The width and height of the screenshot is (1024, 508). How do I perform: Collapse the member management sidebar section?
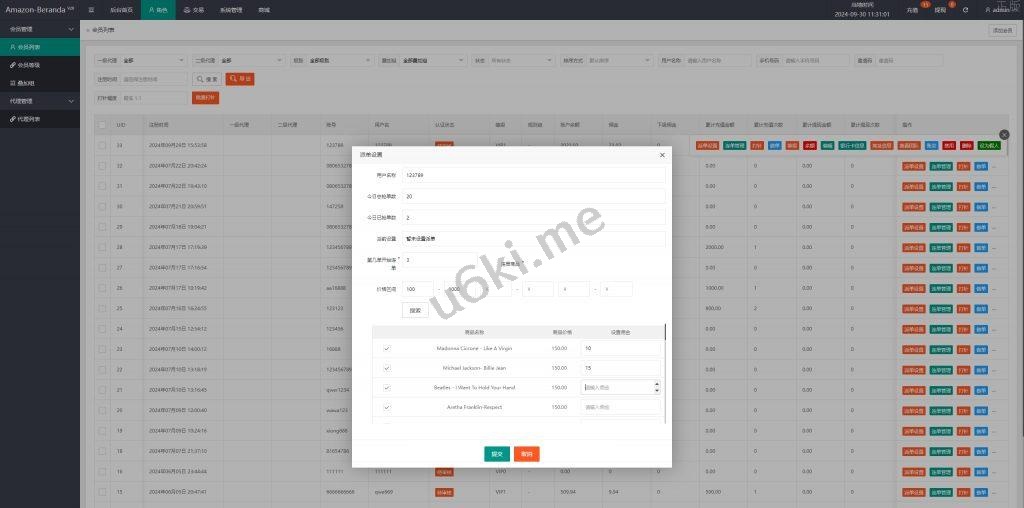click(x=70, y=29)
